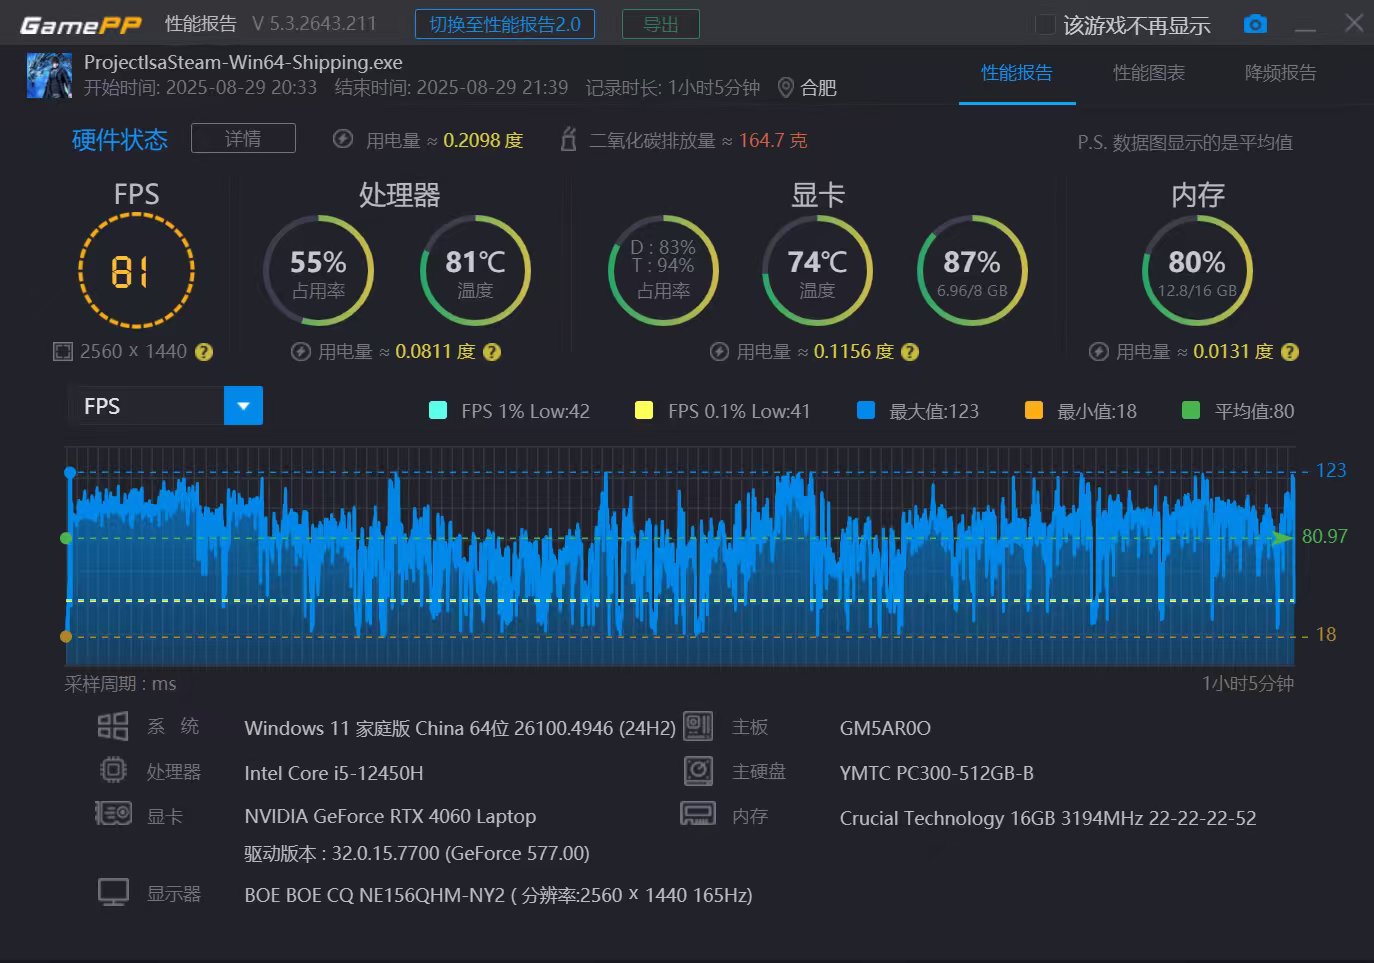Click the blue 最大值 legend color swatch
The image size is (1374, 963).
point(866,410)
